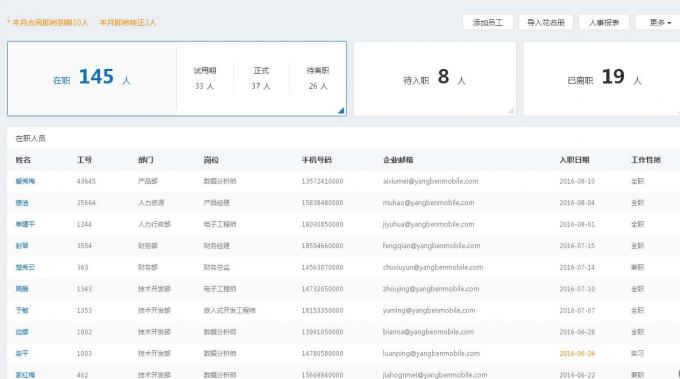This screenshot has width=680, height=379.
Task: Sort by the 工号 column header
Action: pyautogui.click(x=84, y=160)
